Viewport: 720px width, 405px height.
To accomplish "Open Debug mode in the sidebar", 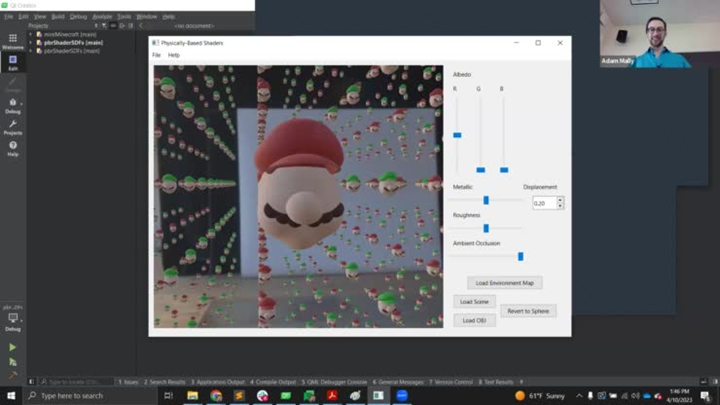I will (x=12, y=106).
